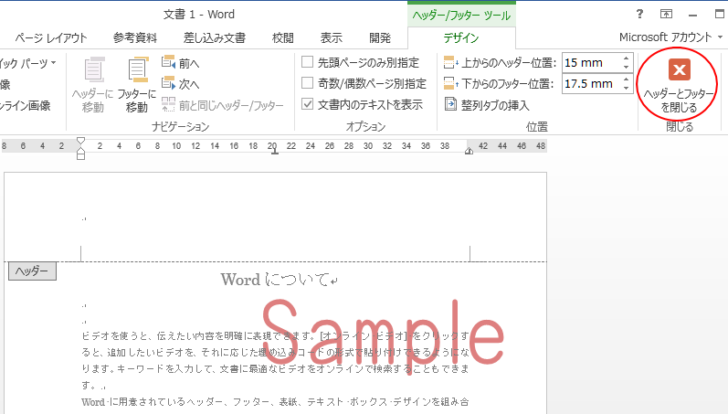This screenshot has height=414, width=728.
Task: Decrease header position from top value
Action: [x=626, y=67]
